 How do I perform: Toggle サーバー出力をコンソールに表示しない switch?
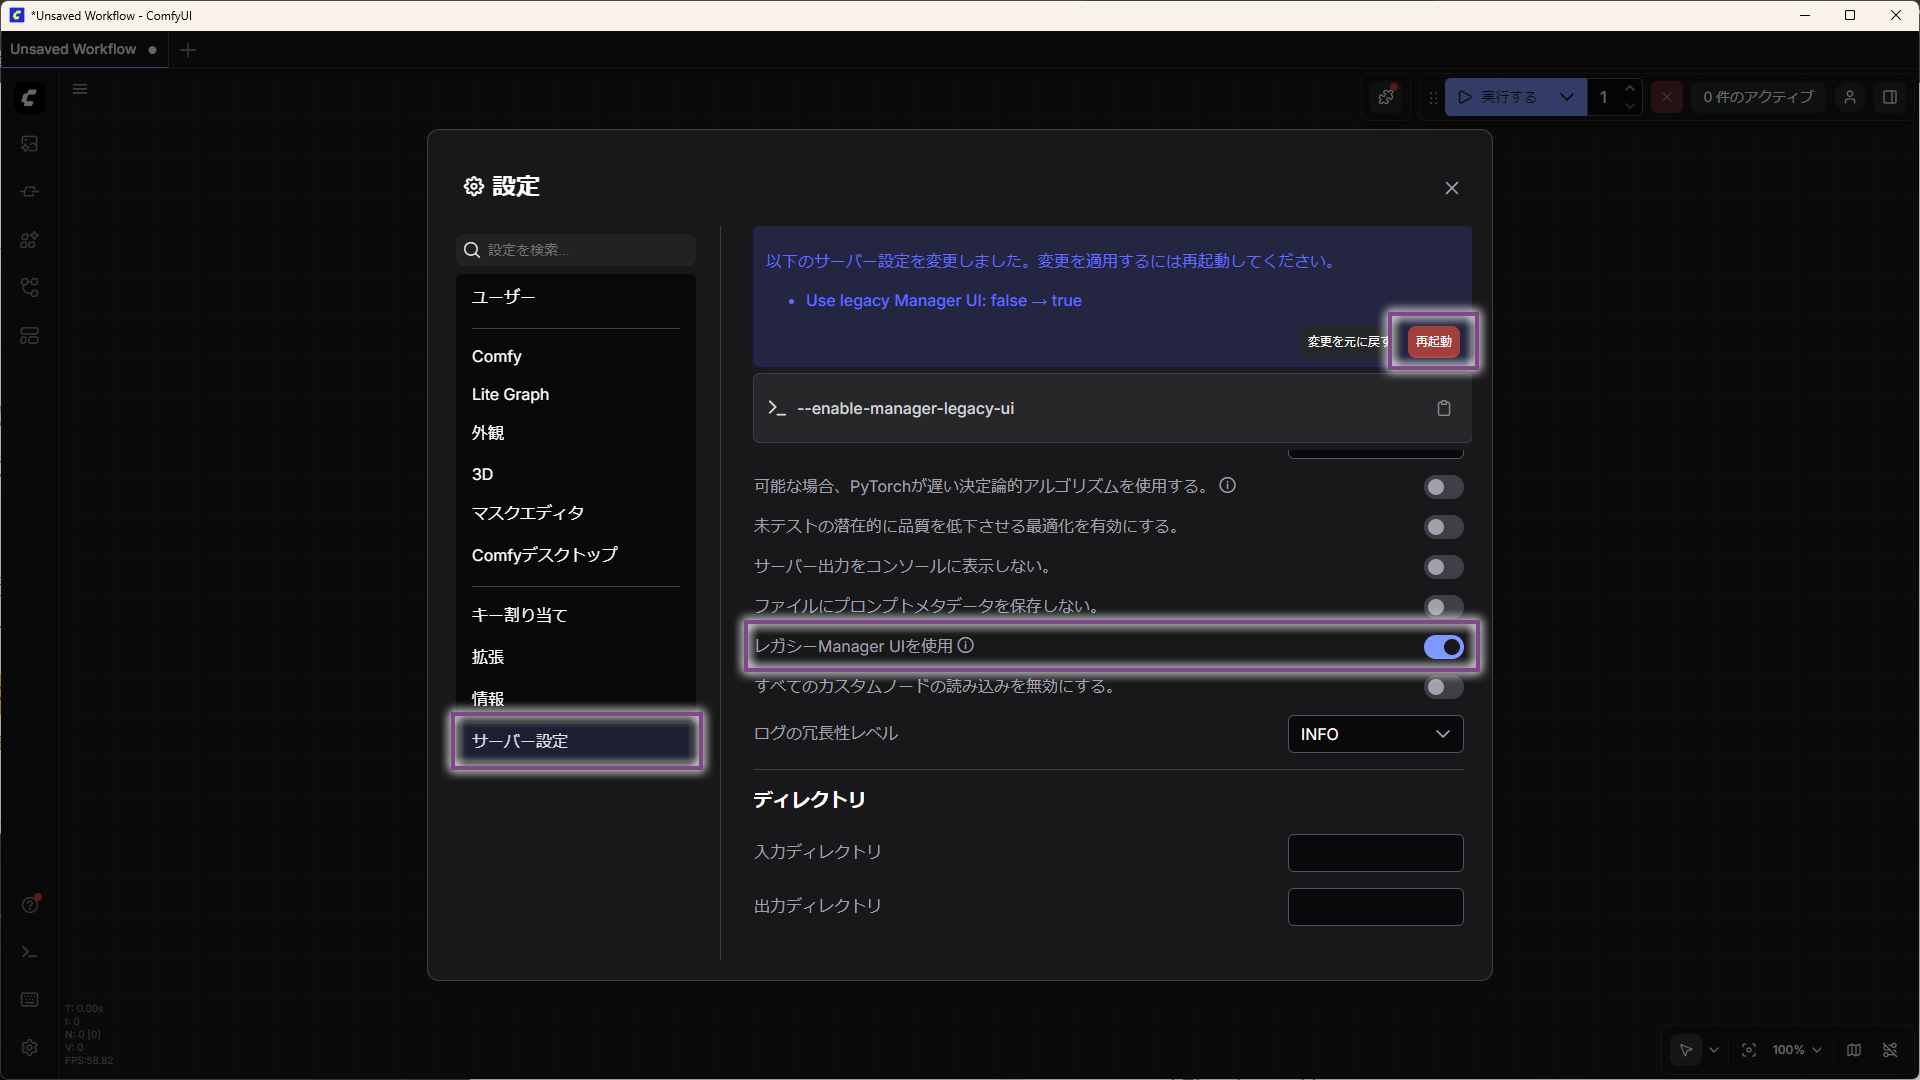coord(1443,567)
